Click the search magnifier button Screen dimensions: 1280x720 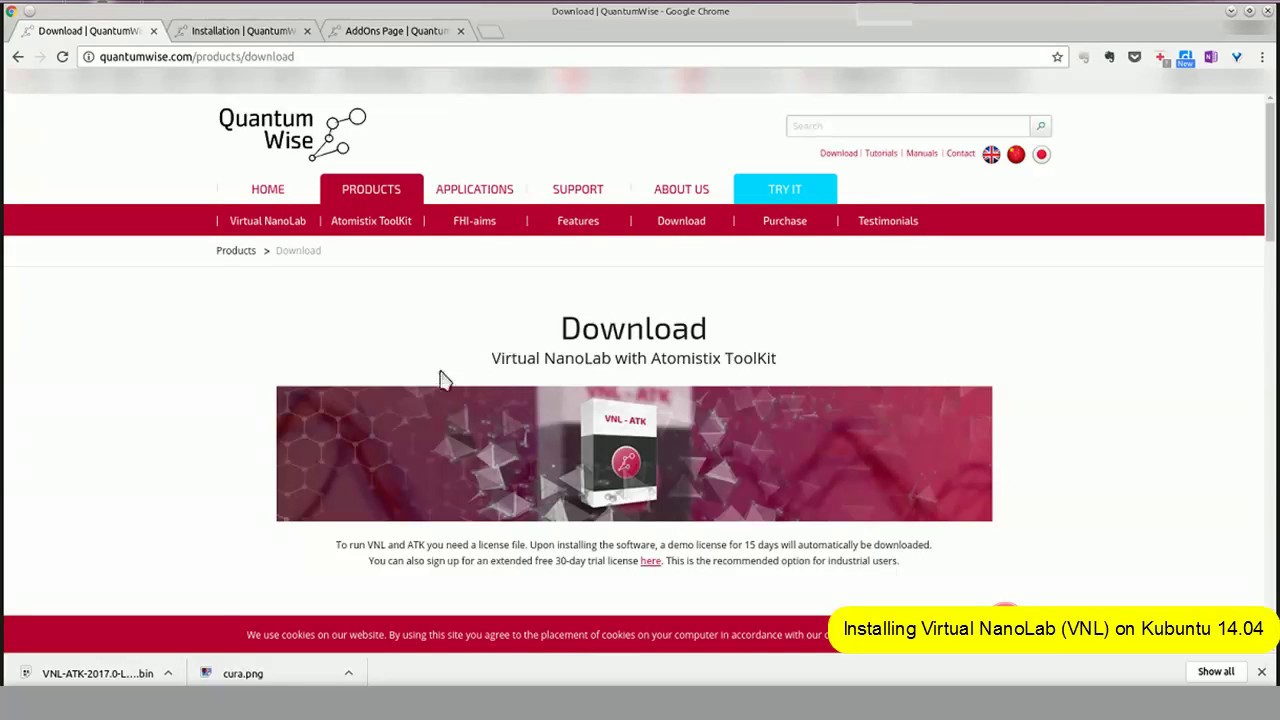pos(1041,126)
